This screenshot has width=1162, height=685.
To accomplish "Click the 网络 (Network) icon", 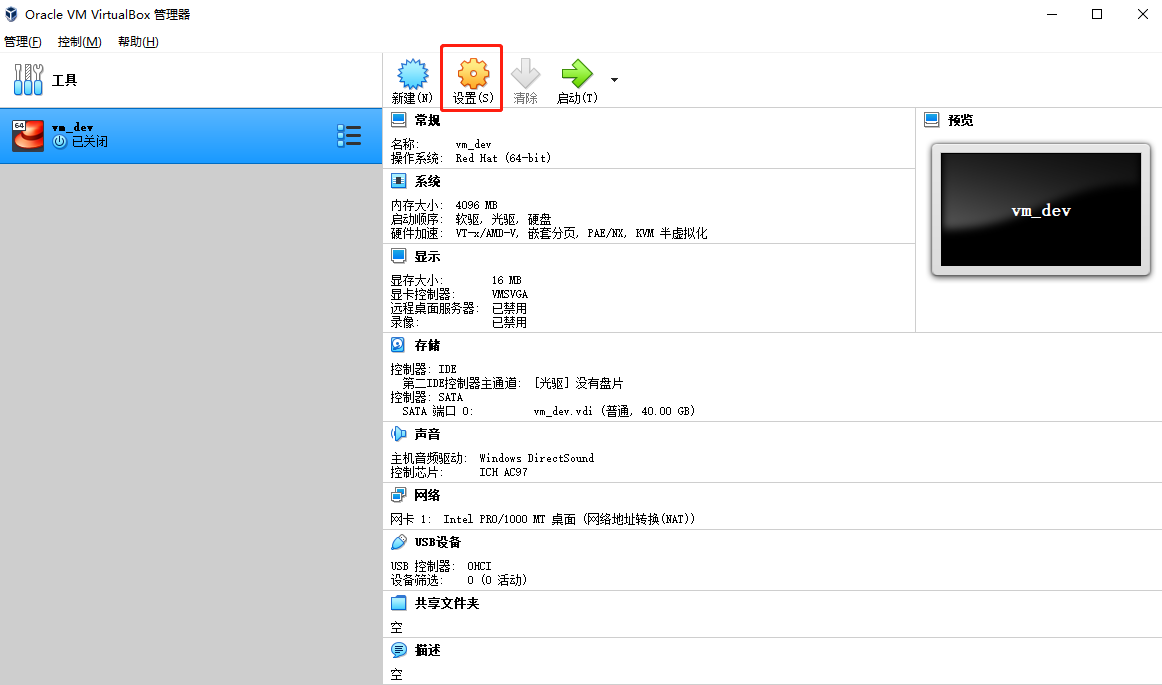I will [399, 494].
